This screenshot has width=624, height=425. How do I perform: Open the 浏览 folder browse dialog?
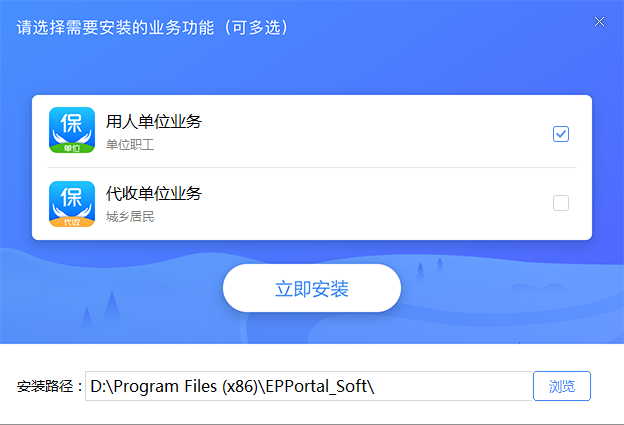561,386
